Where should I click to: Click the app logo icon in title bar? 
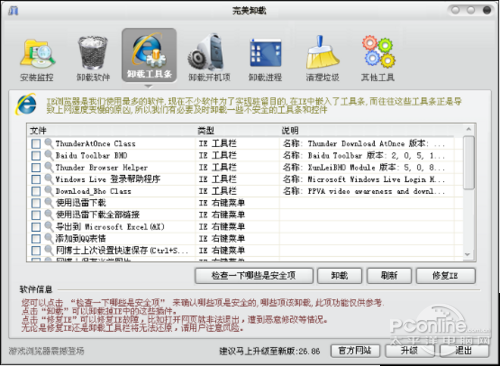tap(13, 10)
